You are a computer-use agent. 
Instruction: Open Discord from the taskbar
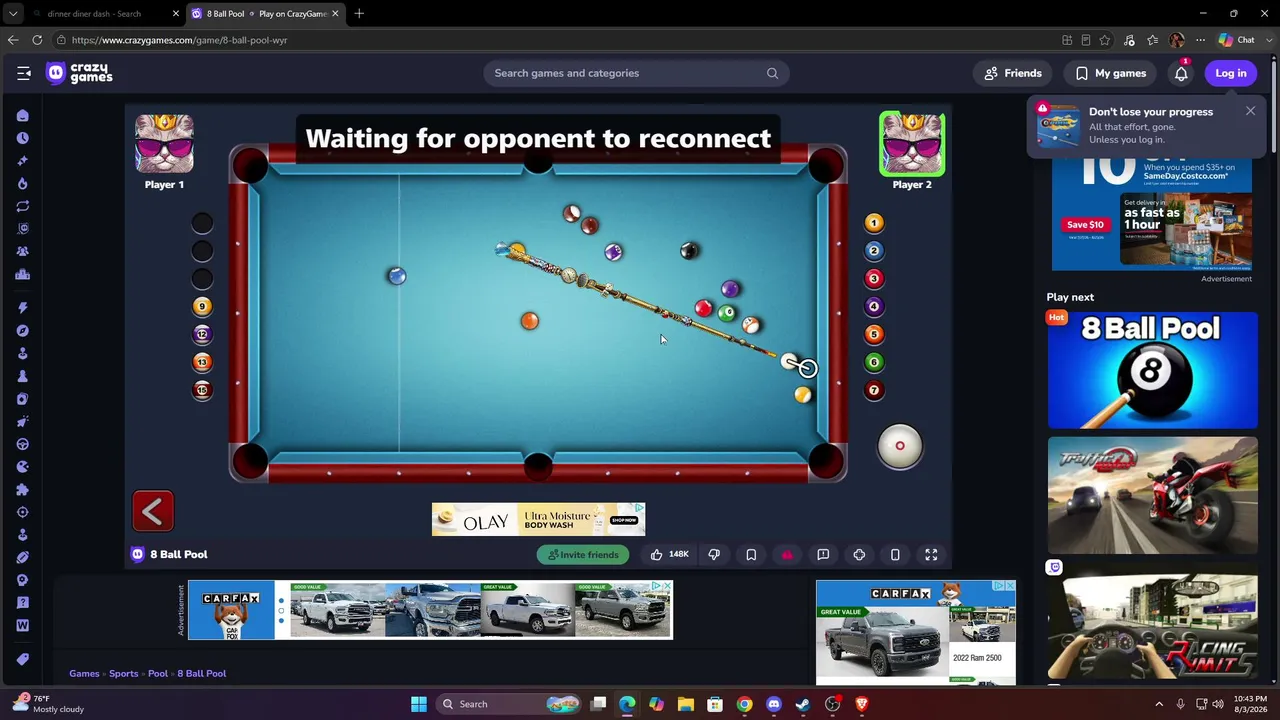[774, 704]
